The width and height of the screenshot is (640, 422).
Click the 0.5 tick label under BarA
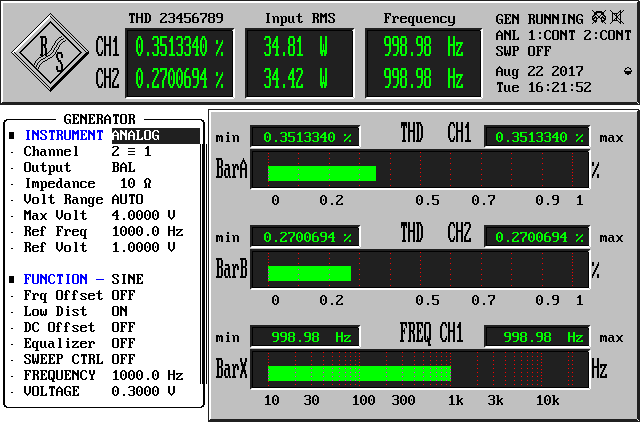pos(427,200)
